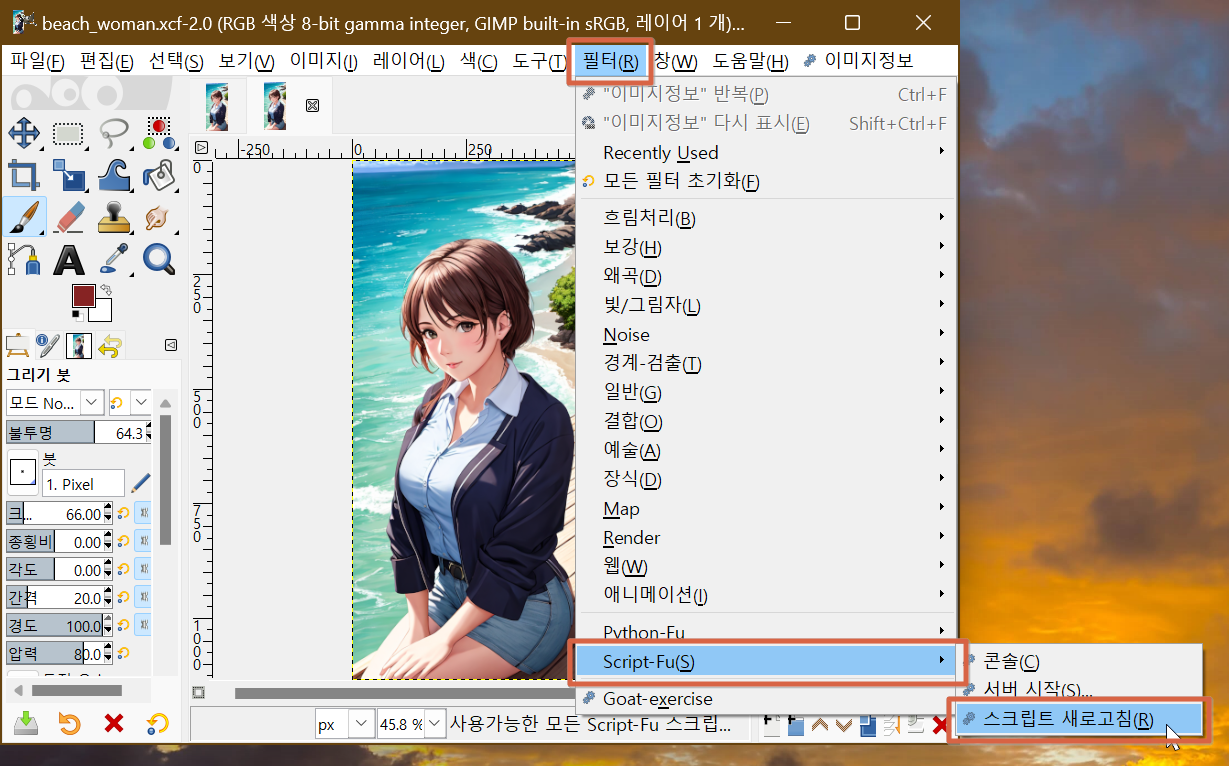Viewport: 1229px width, 766px height.
Task: Save tool preset icon at bottom
Action: point(26,723)
